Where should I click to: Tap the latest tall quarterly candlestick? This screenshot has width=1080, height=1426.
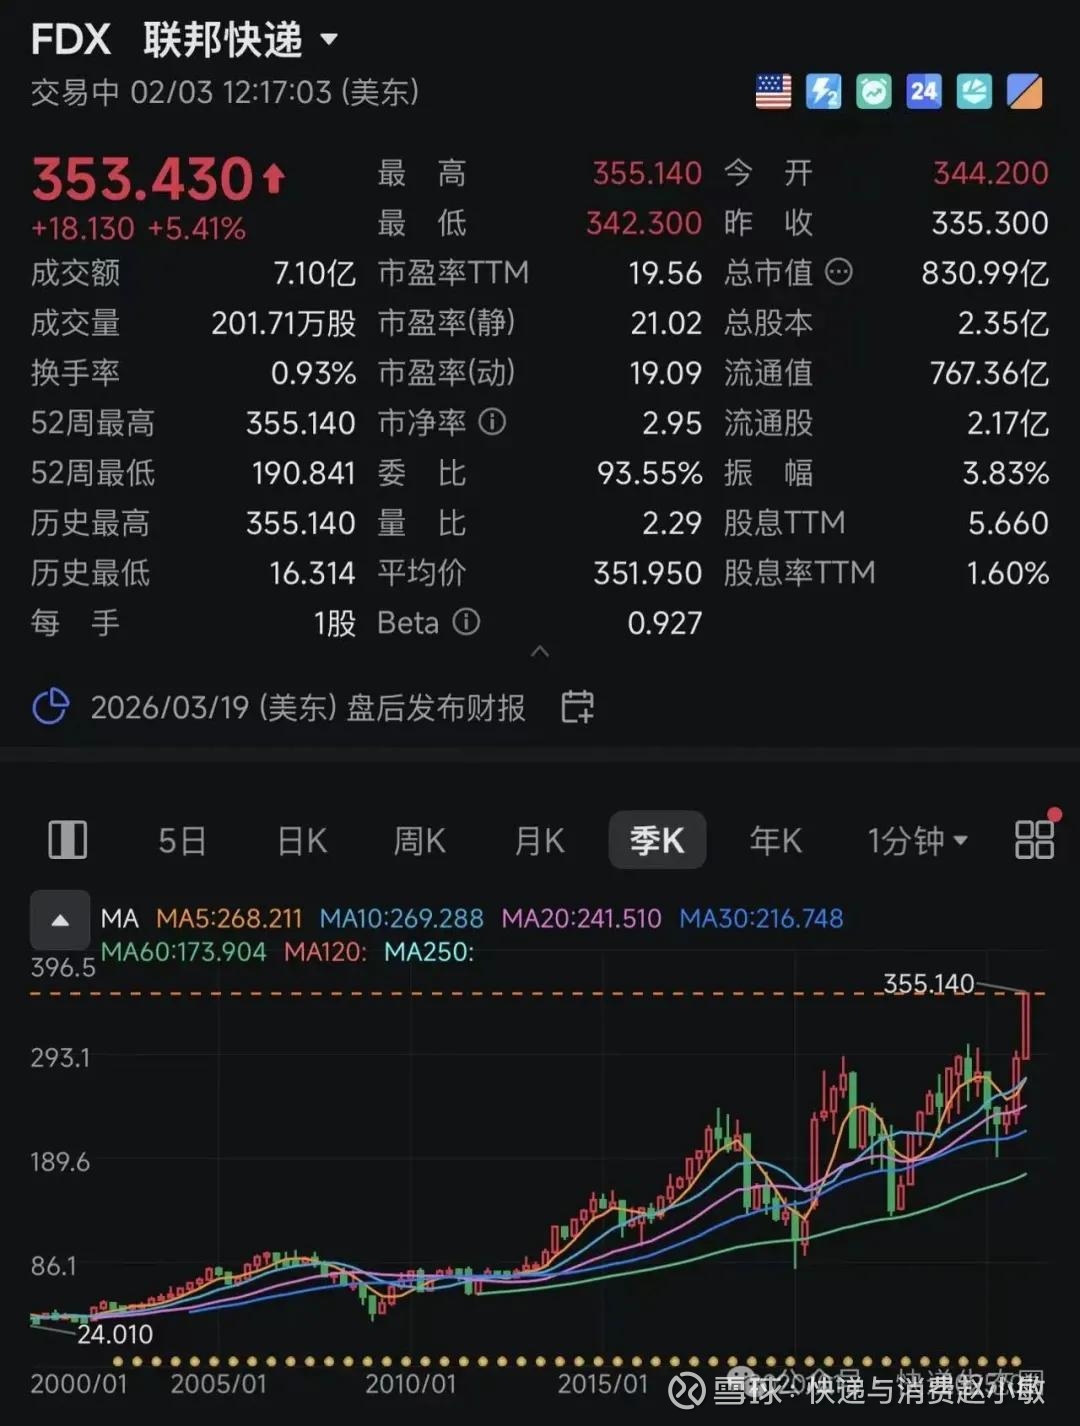pos(1025,1025)
